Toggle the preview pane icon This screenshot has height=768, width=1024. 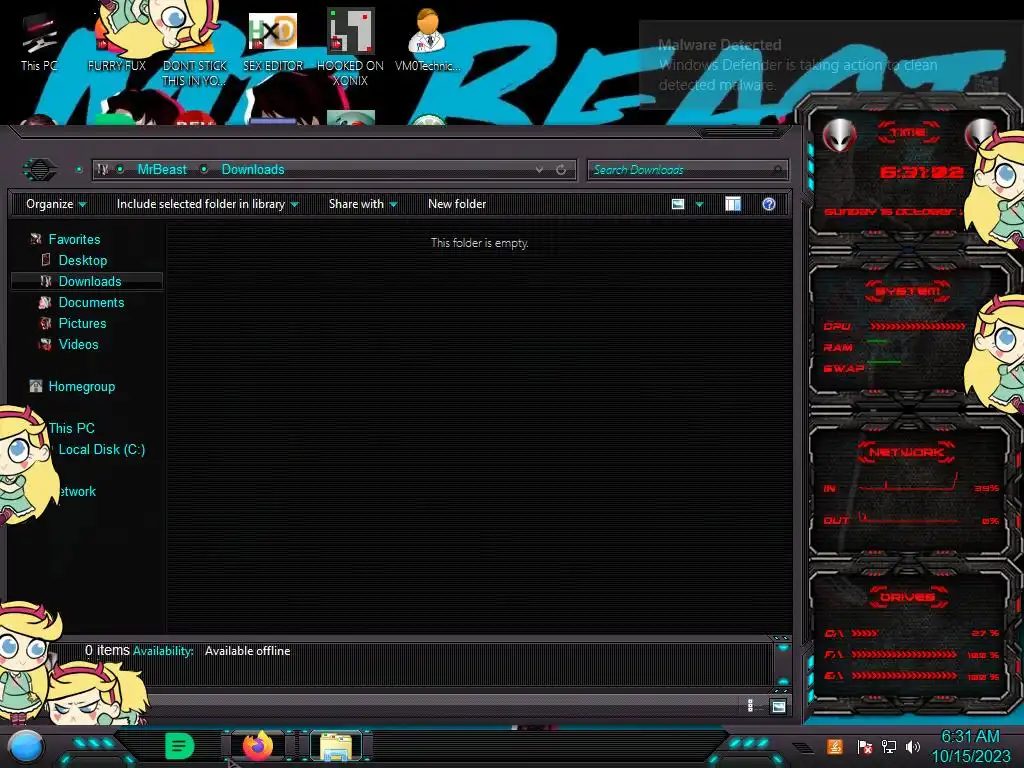(733, 204)
